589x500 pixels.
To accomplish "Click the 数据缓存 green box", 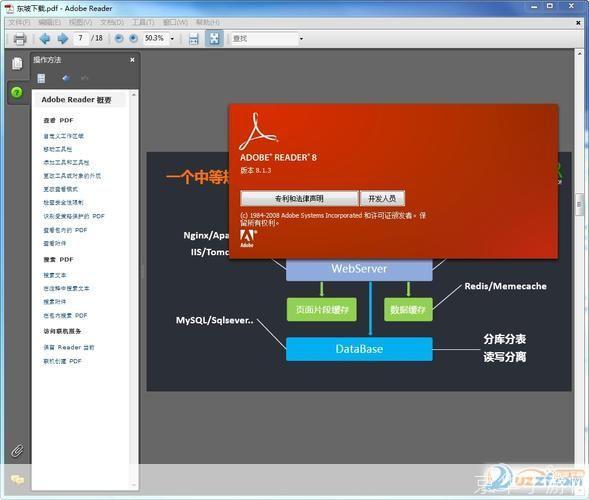I will [408, 310].
